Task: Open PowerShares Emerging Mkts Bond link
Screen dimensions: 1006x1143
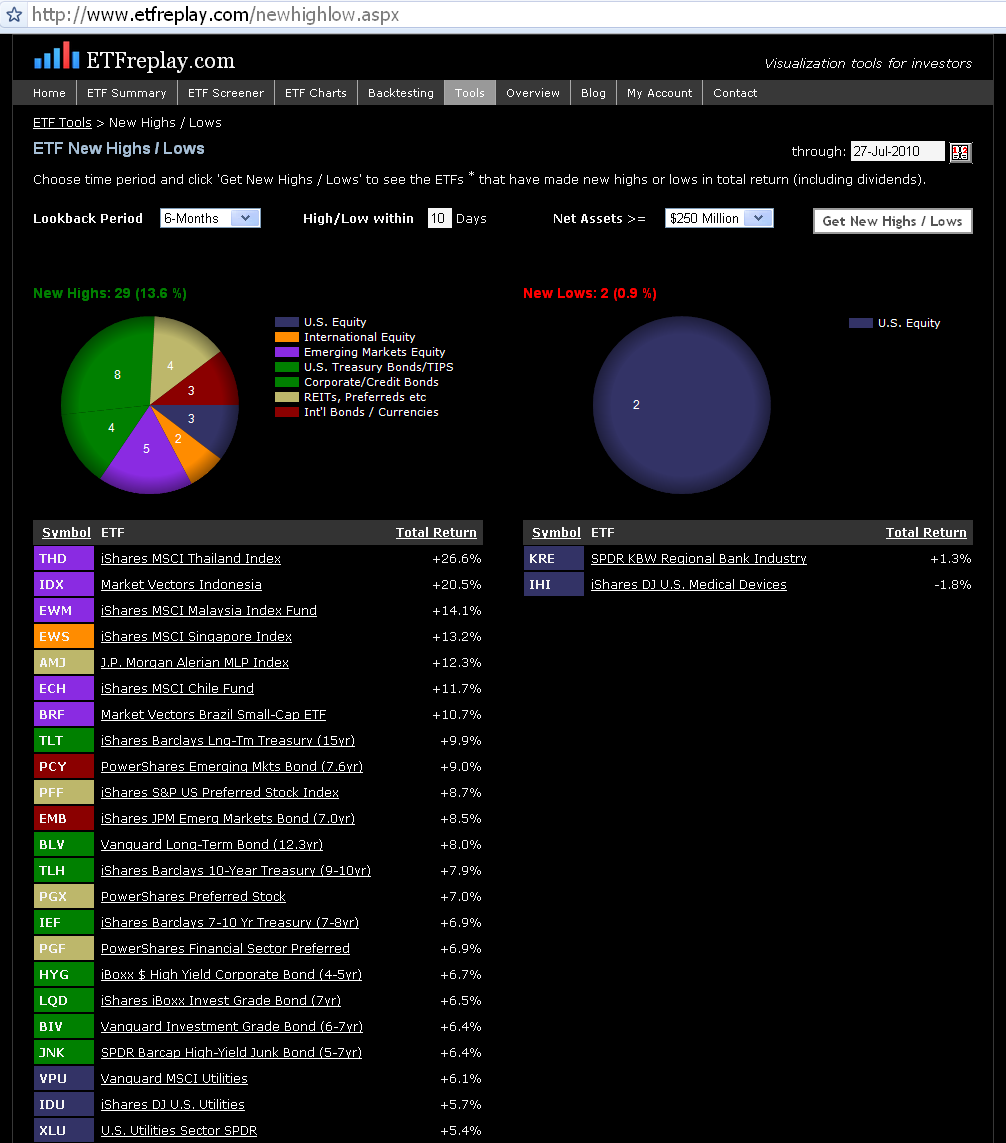Action: point(232,767)
